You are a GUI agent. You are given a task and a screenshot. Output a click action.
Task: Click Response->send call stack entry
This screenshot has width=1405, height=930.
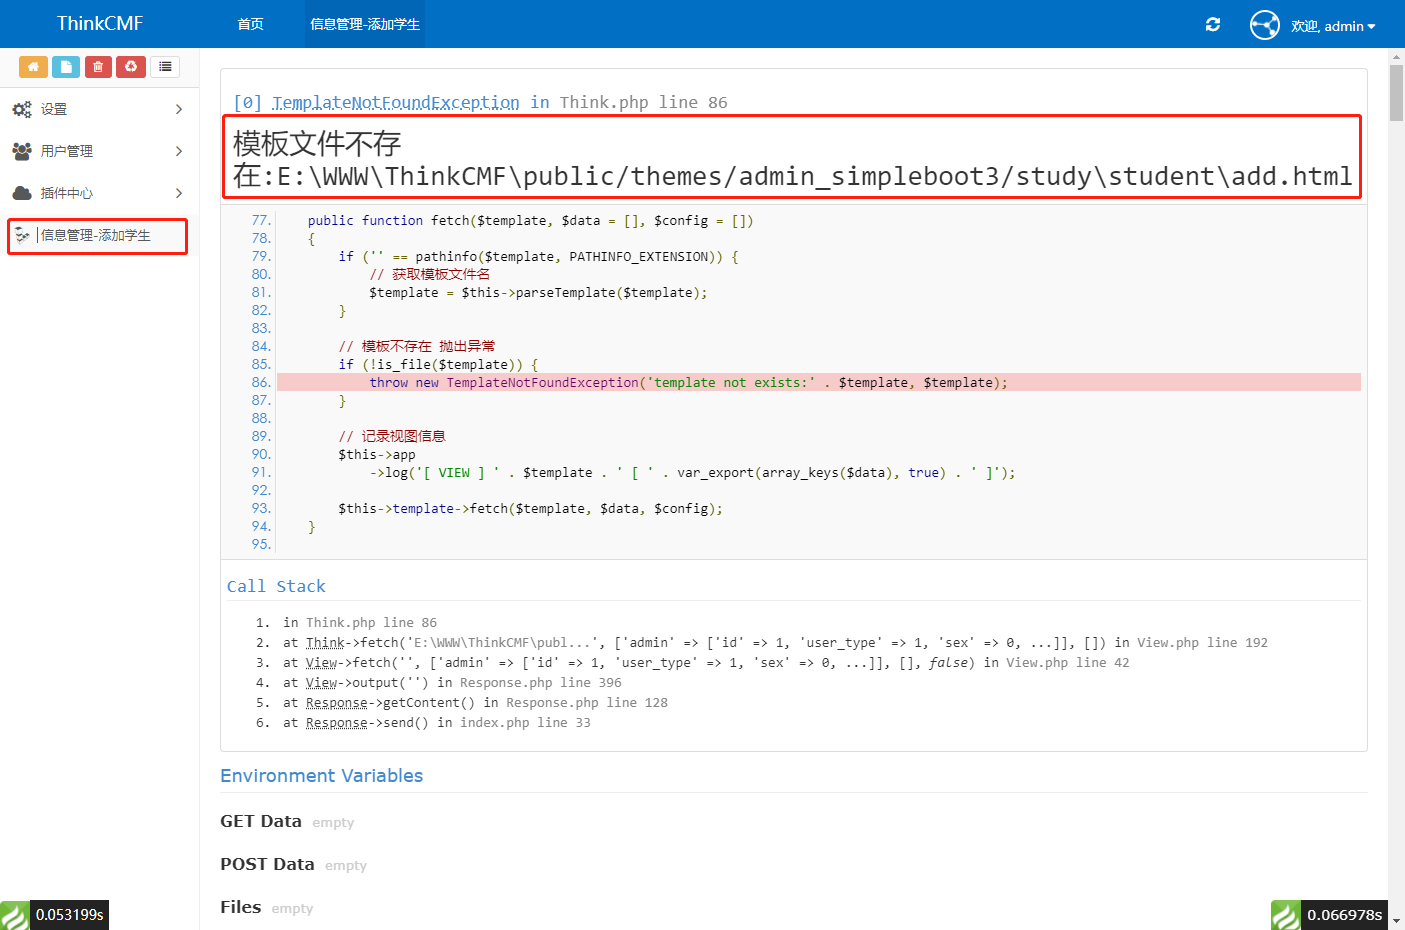pyautogui.click(x=437, y=722)
